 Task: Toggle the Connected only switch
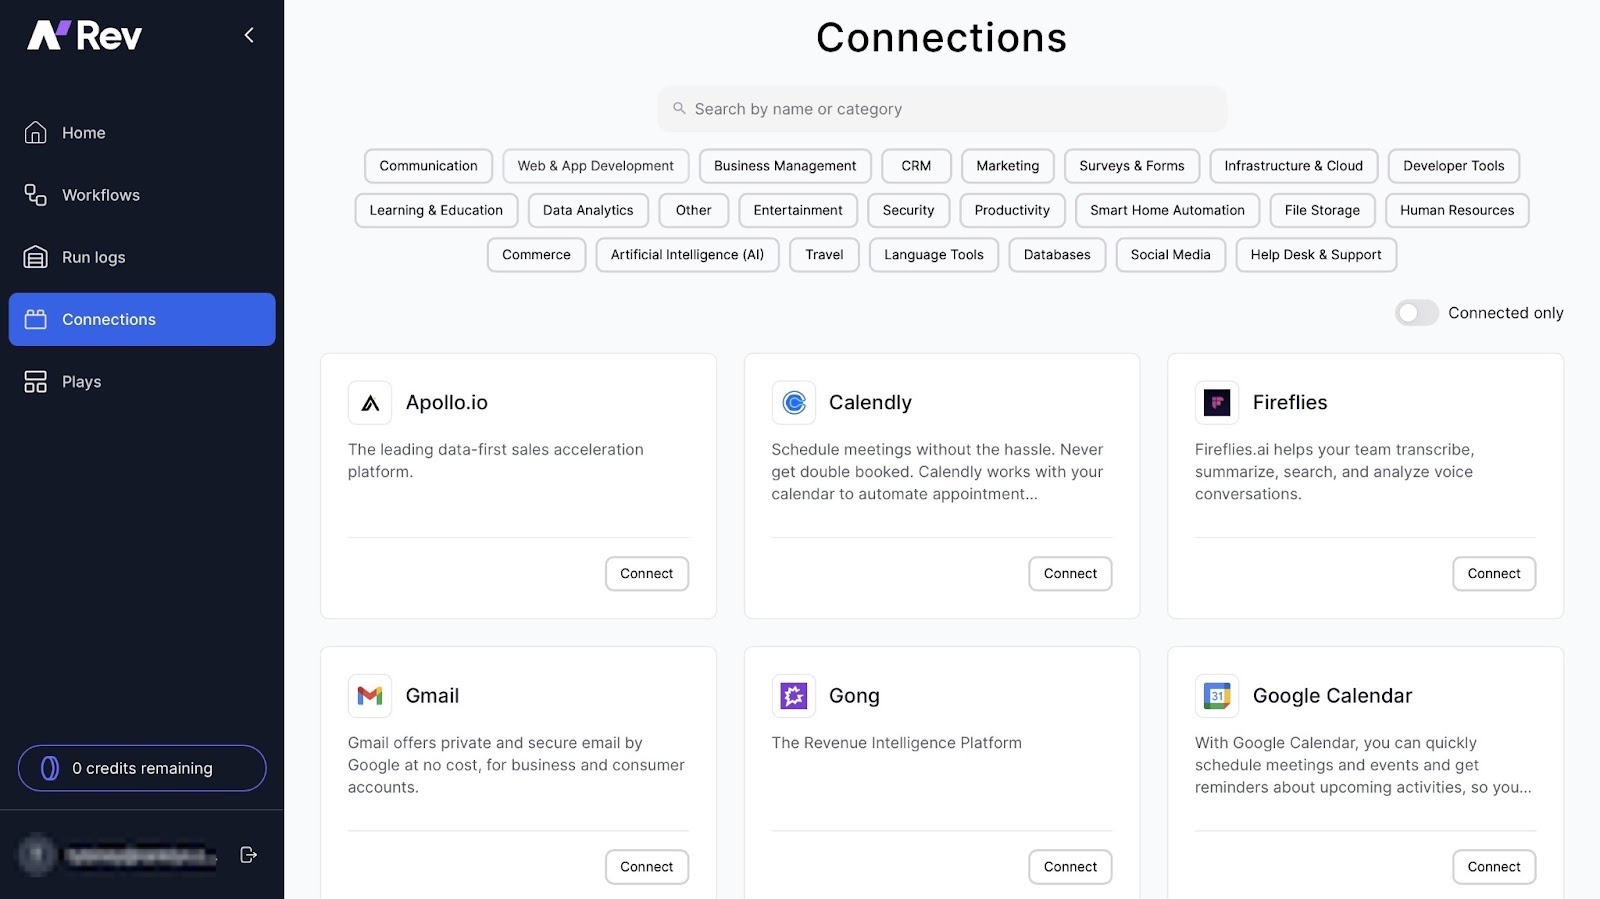1417,313
